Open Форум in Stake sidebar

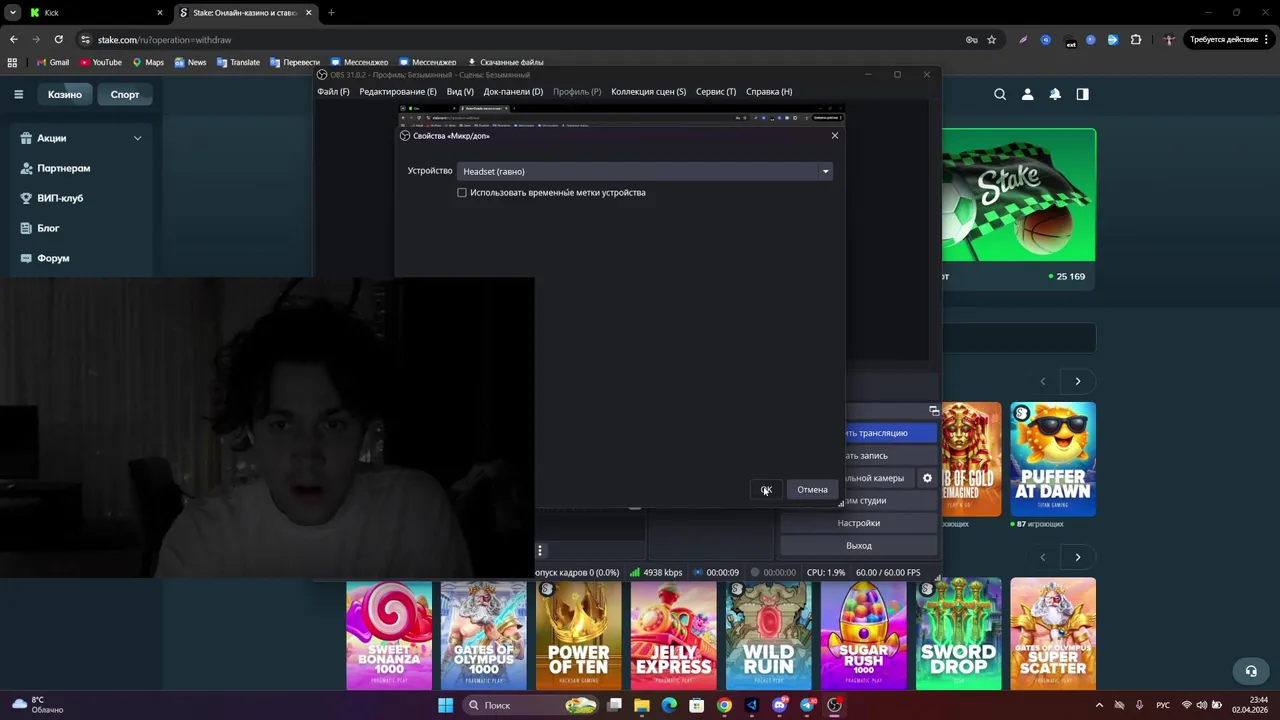pos(53,258)
